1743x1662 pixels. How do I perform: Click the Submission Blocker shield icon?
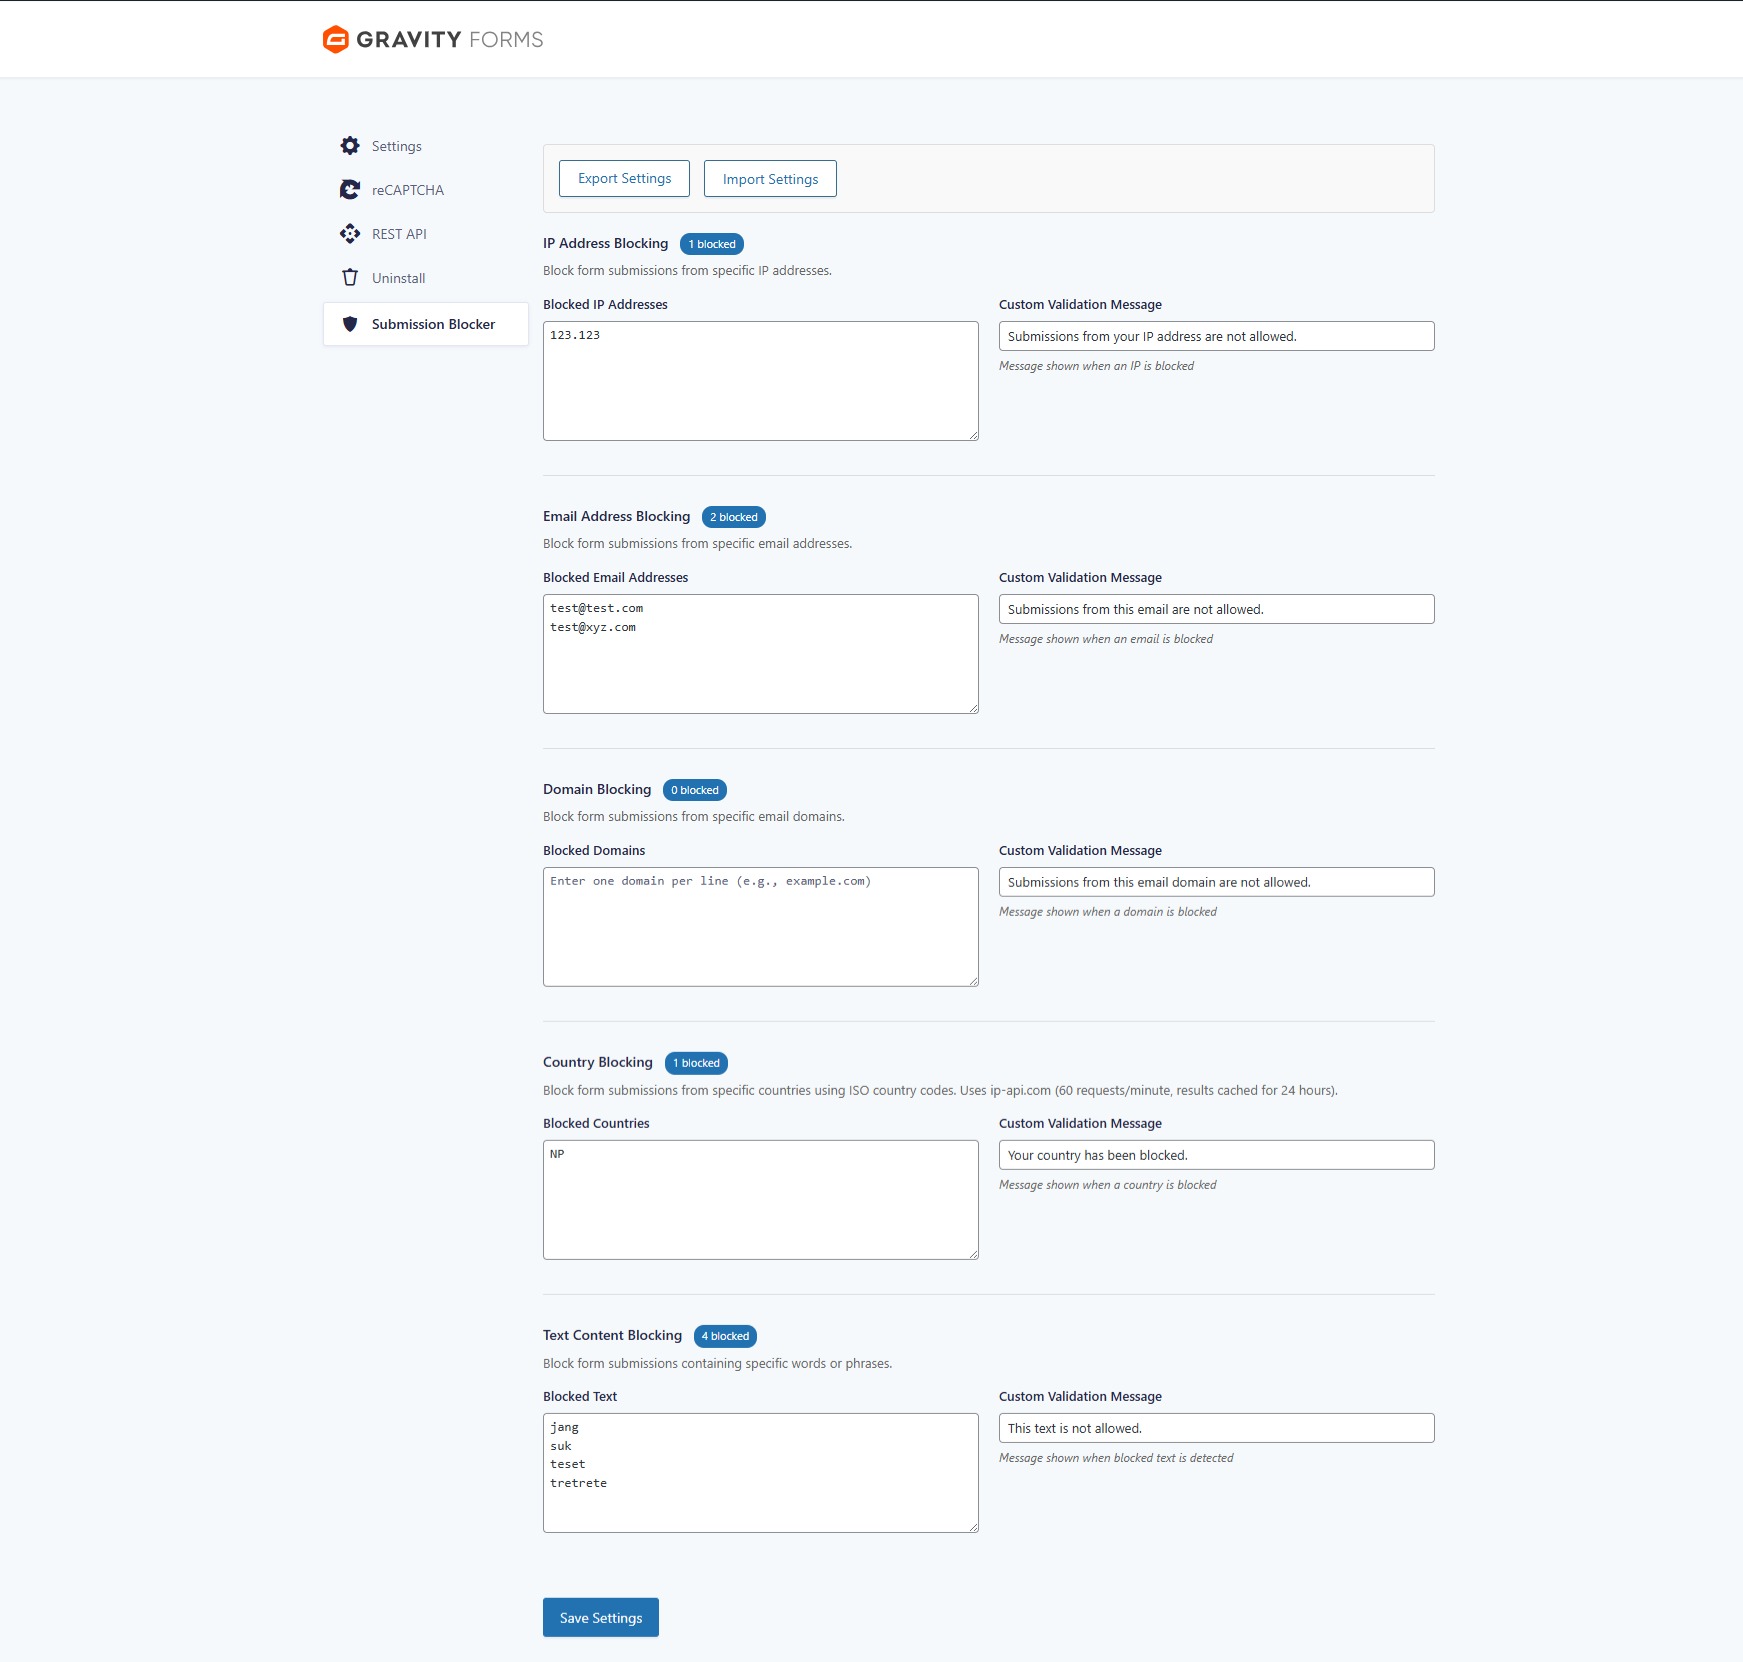pyautogui.click(x=350, y=324)
